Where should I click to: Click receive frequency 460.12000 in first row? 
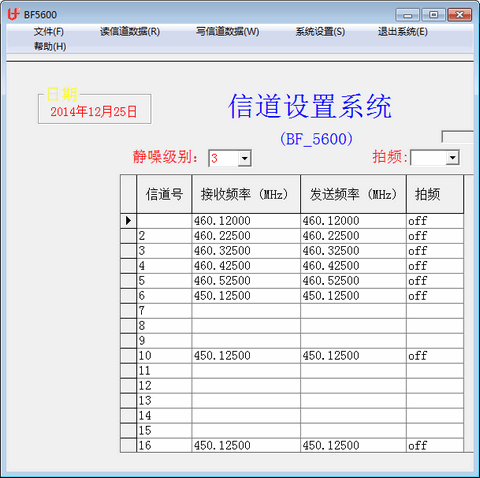click(246, 221)
